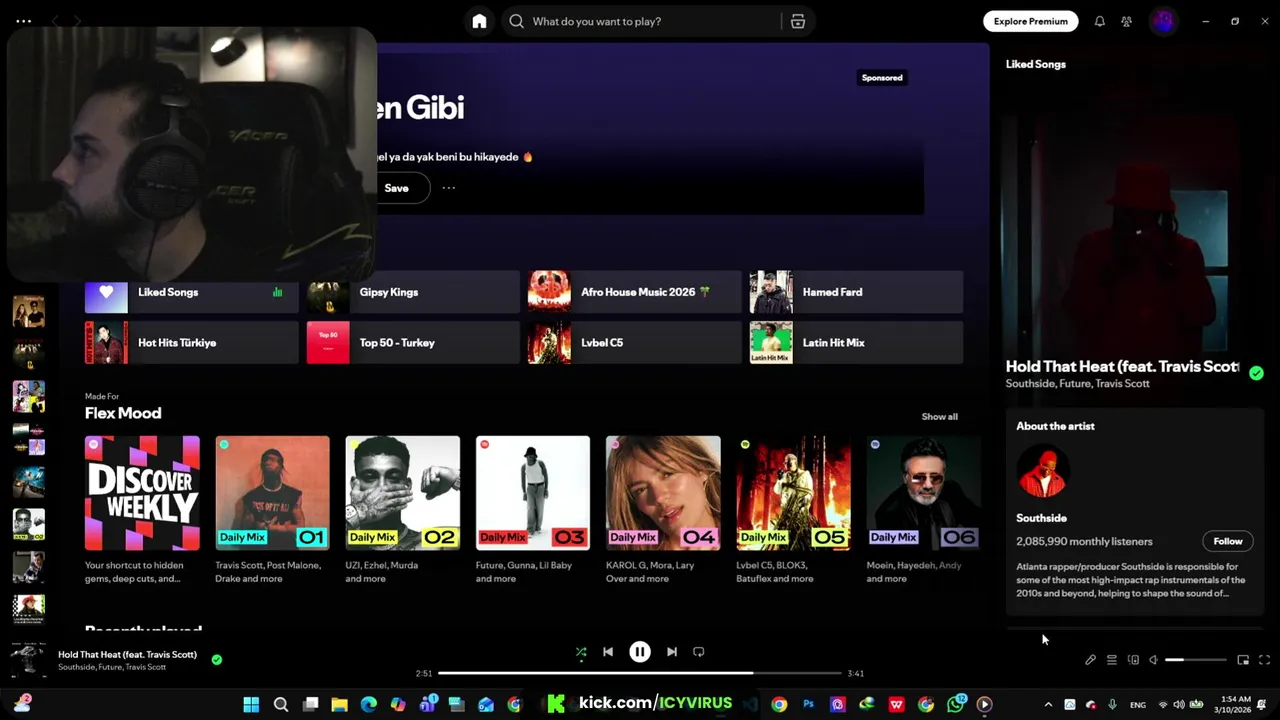The width and height of the screenshot is (1280, 720).
Task: Open Southside artist name link
Action: tap(1041, 518)
